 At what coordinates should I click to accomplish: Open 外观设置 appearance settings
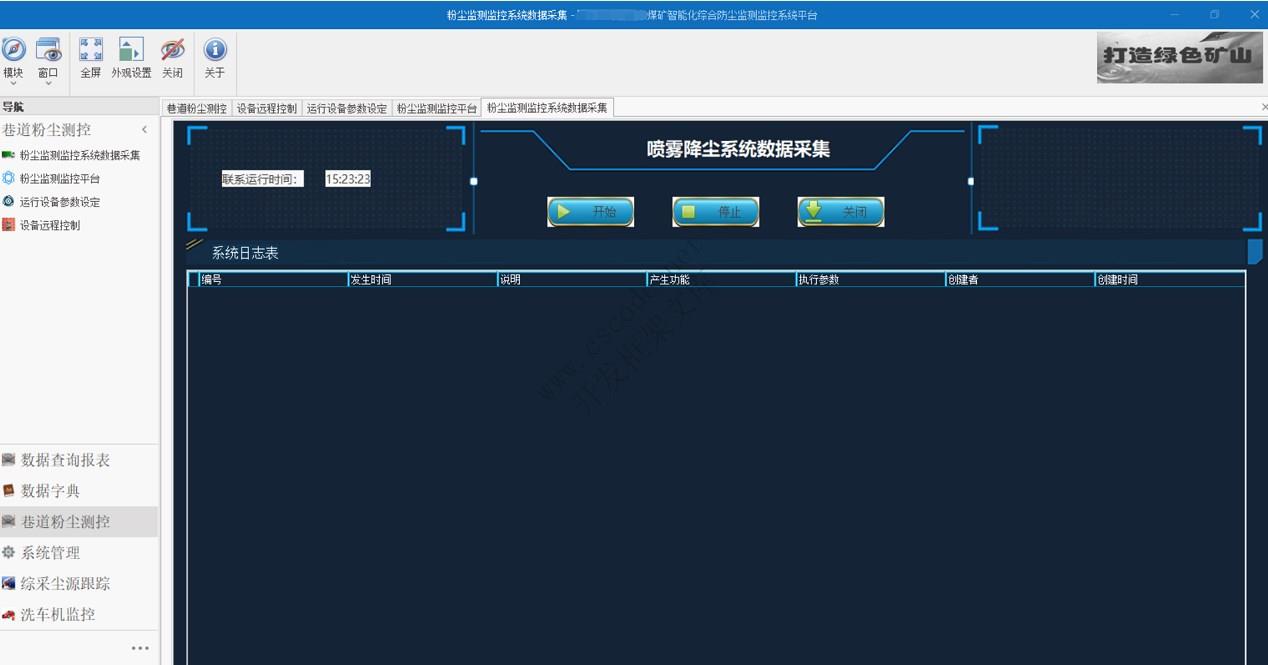pos(131,55)
